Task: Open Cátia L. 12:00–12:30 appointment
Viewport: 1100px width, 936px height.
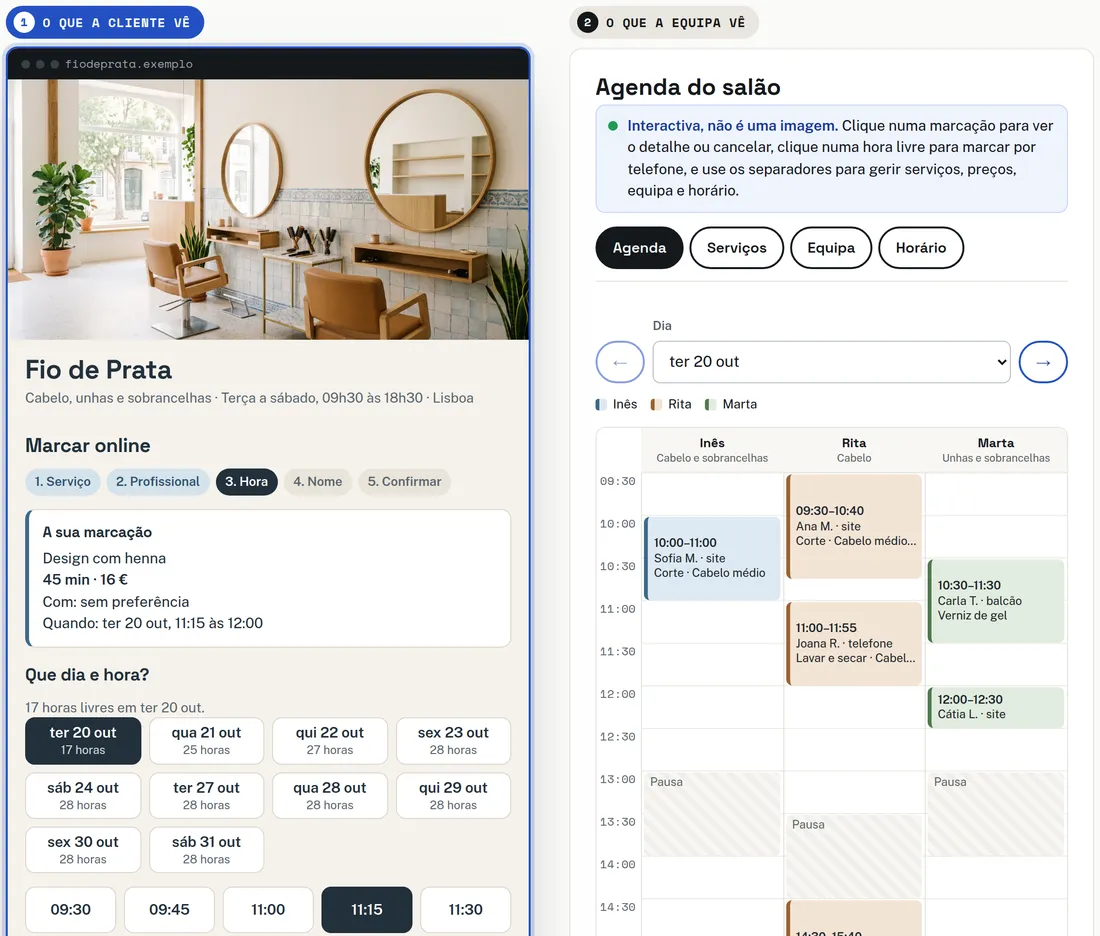Action: [x=996, y=707]
